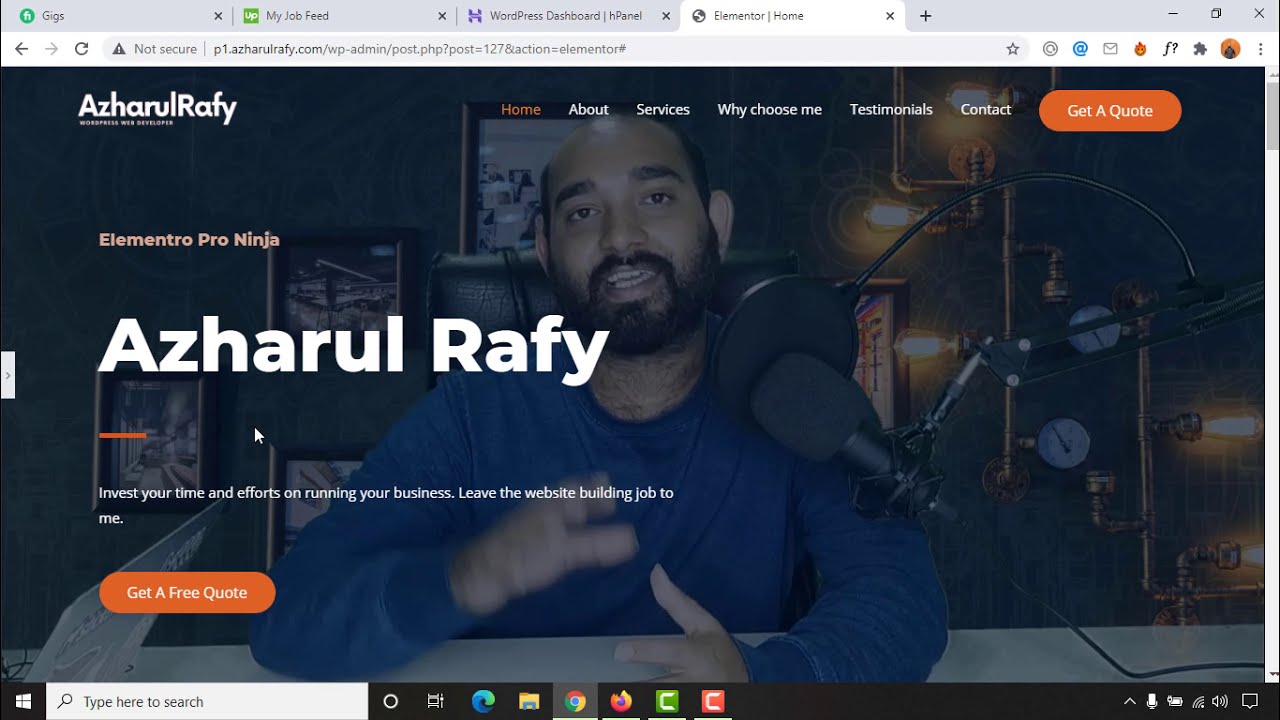Click the Not secure warning icon
The width and height of the screenshot is (1280, 720).
[119, 49]
